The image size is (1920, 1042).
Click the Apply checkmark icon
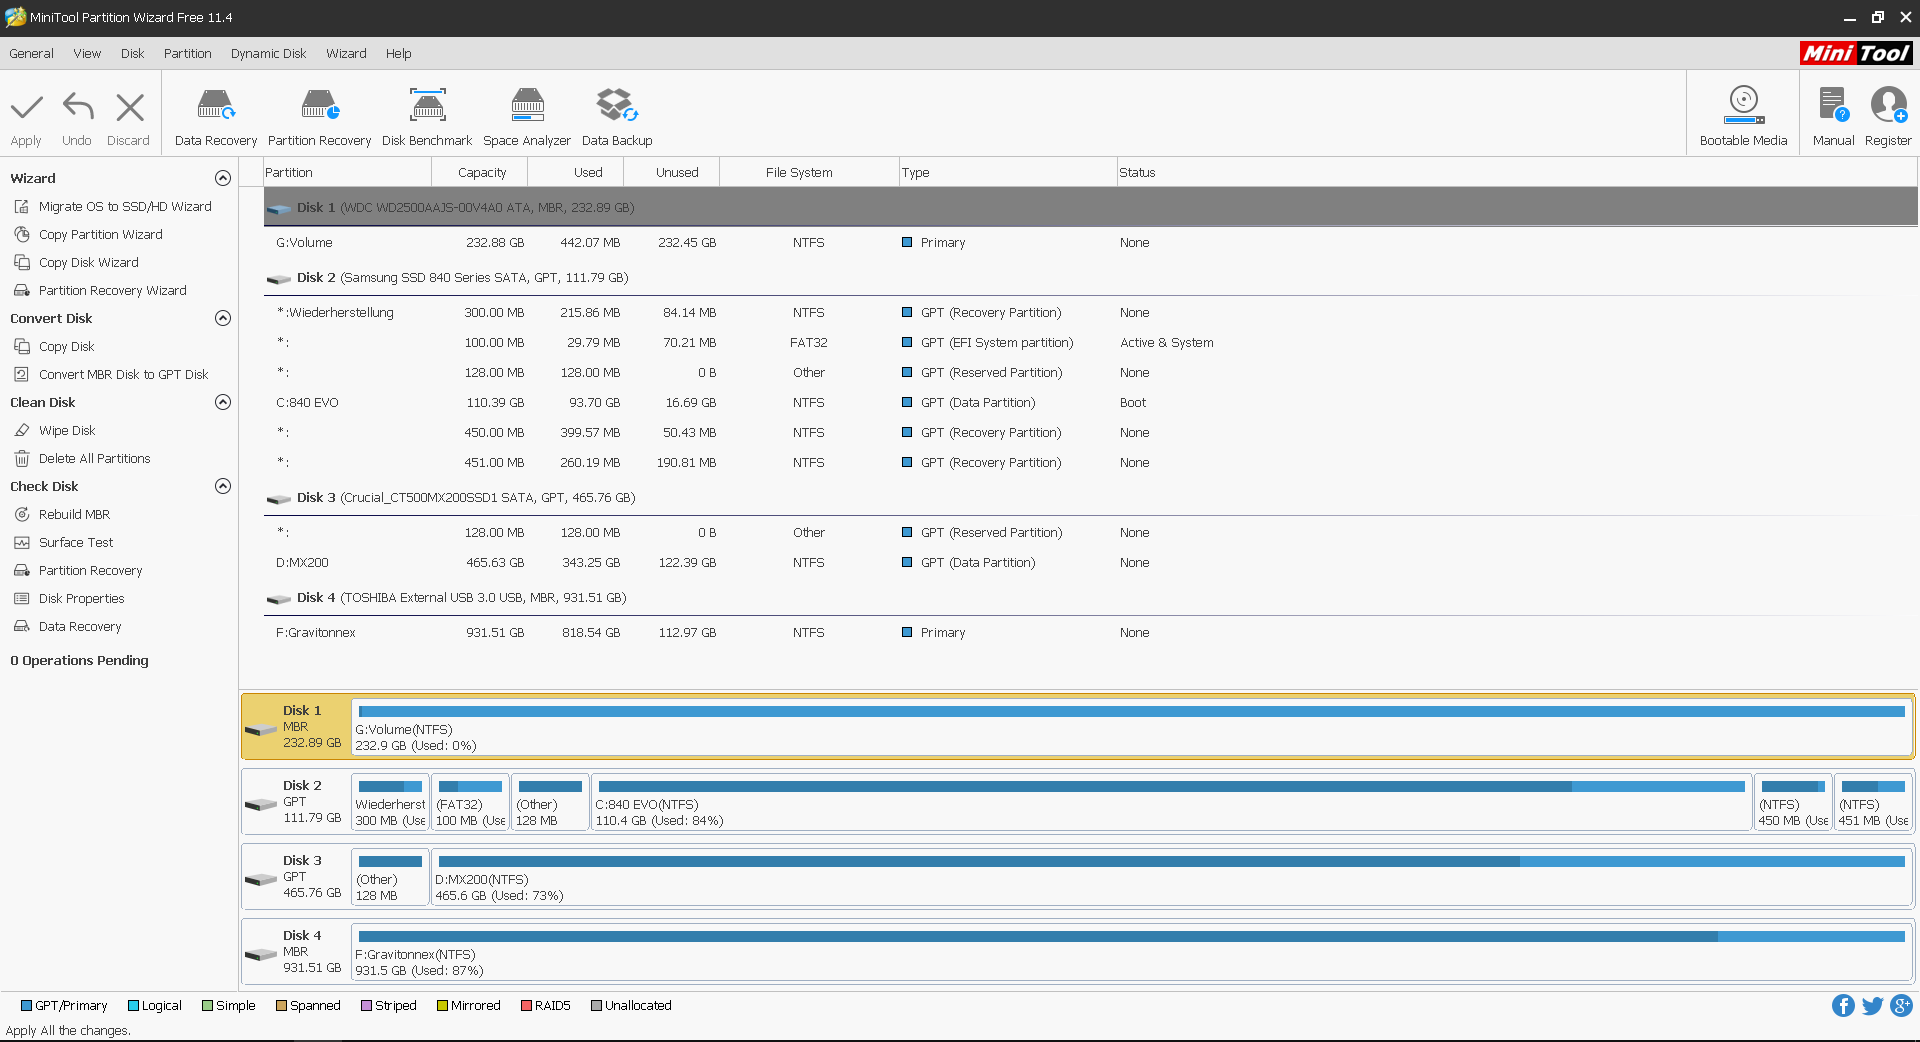(x=27, y=107)
